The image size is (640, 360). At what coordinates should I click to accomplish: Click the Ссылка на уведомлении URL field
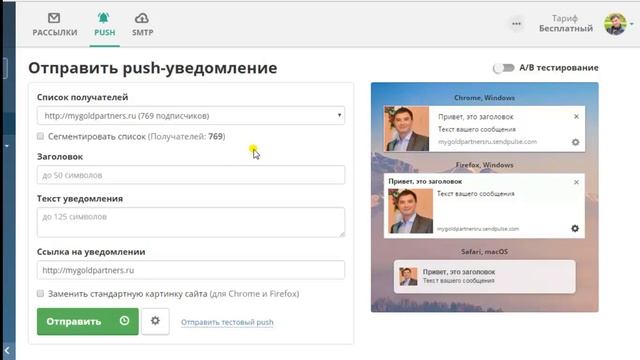(x=191, y=270)
